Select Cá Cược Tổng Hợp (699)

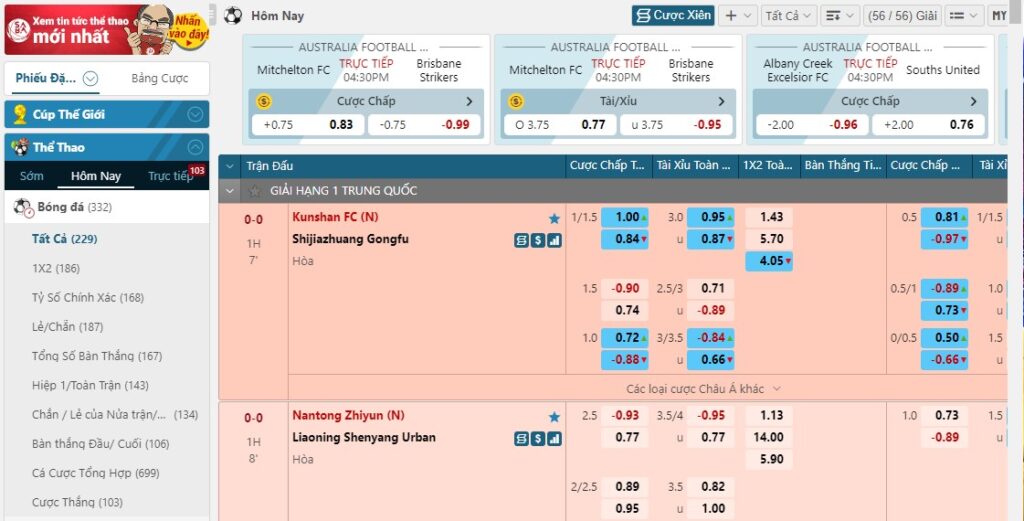(x=95, y=473)
